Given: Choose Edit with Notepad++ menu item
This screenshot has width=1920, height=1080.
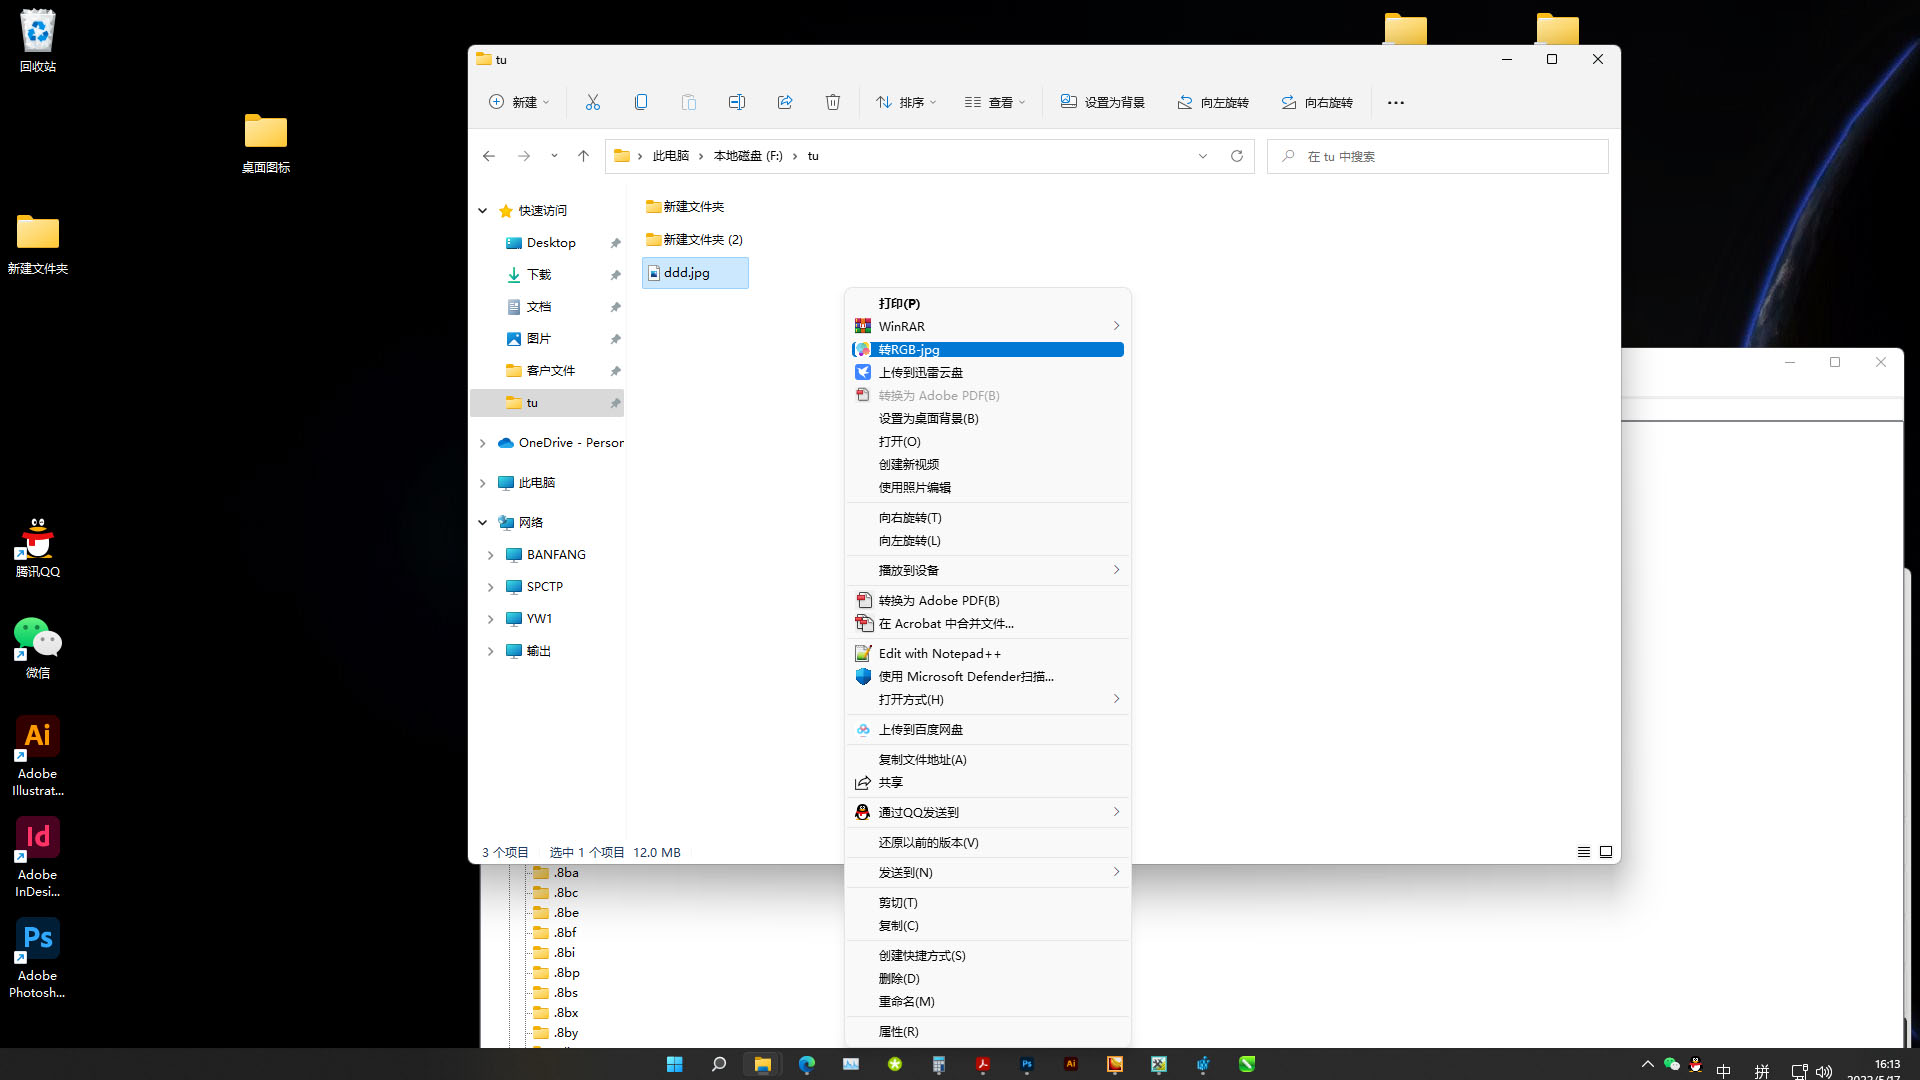Looking at the screenshot, I should tap(988, 654).
